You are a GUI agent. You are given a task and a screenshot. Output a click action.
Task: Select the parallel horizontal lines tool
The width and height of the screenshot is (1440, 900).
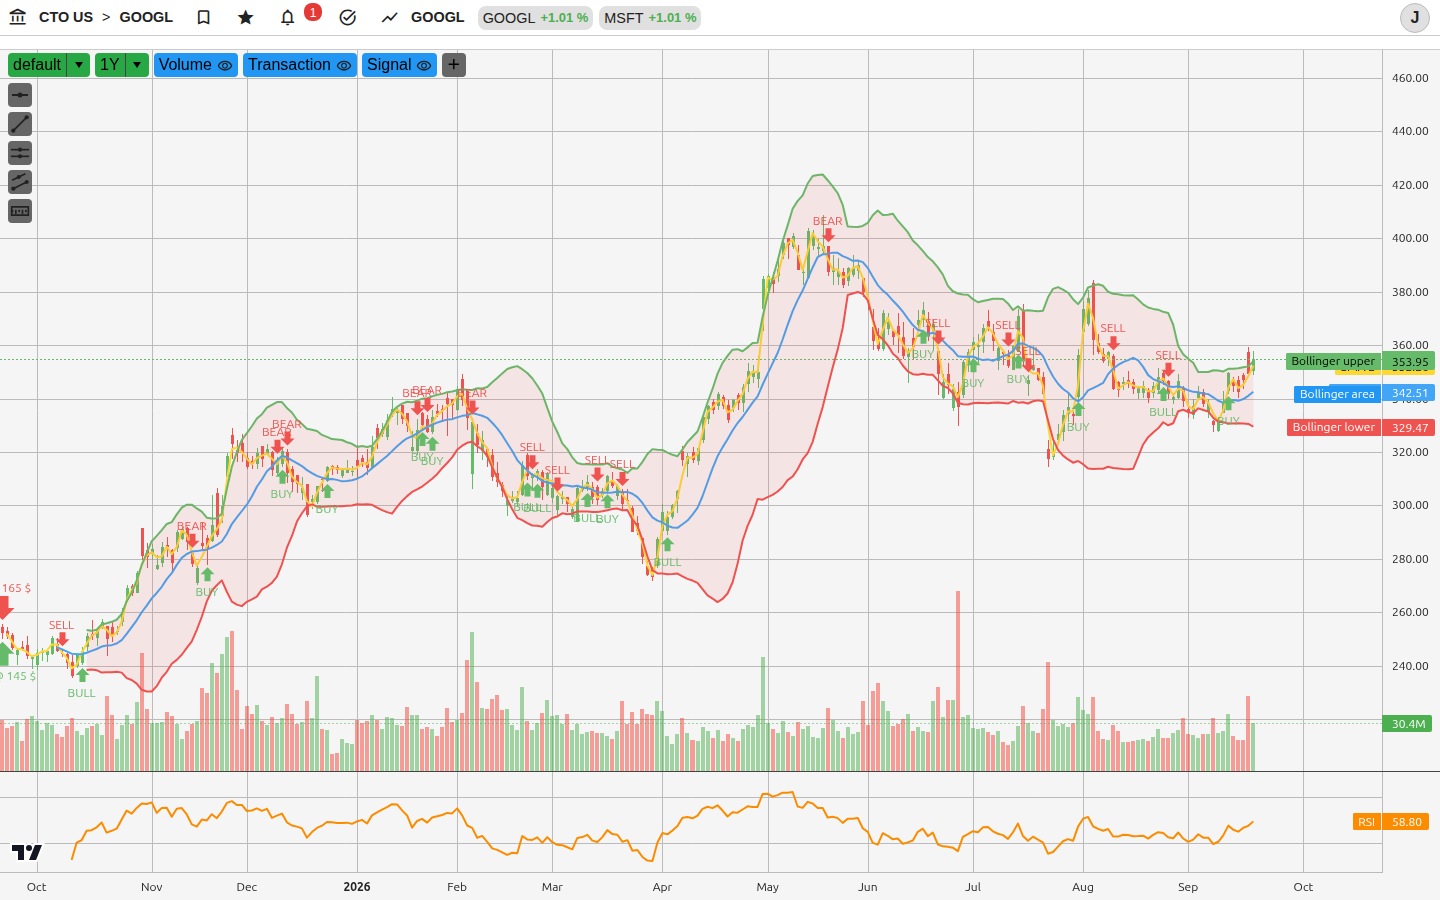coord(20,153)
